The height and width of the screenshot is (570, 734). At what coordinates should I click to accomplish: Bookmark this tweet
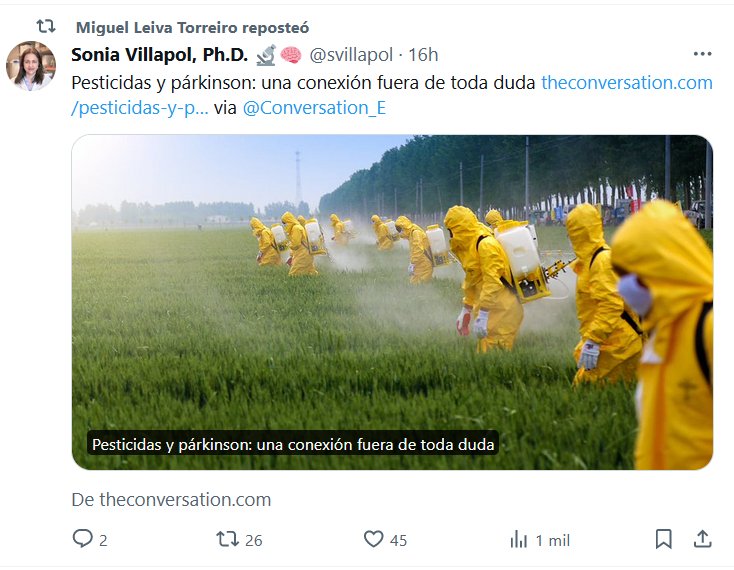coord(664,539)
